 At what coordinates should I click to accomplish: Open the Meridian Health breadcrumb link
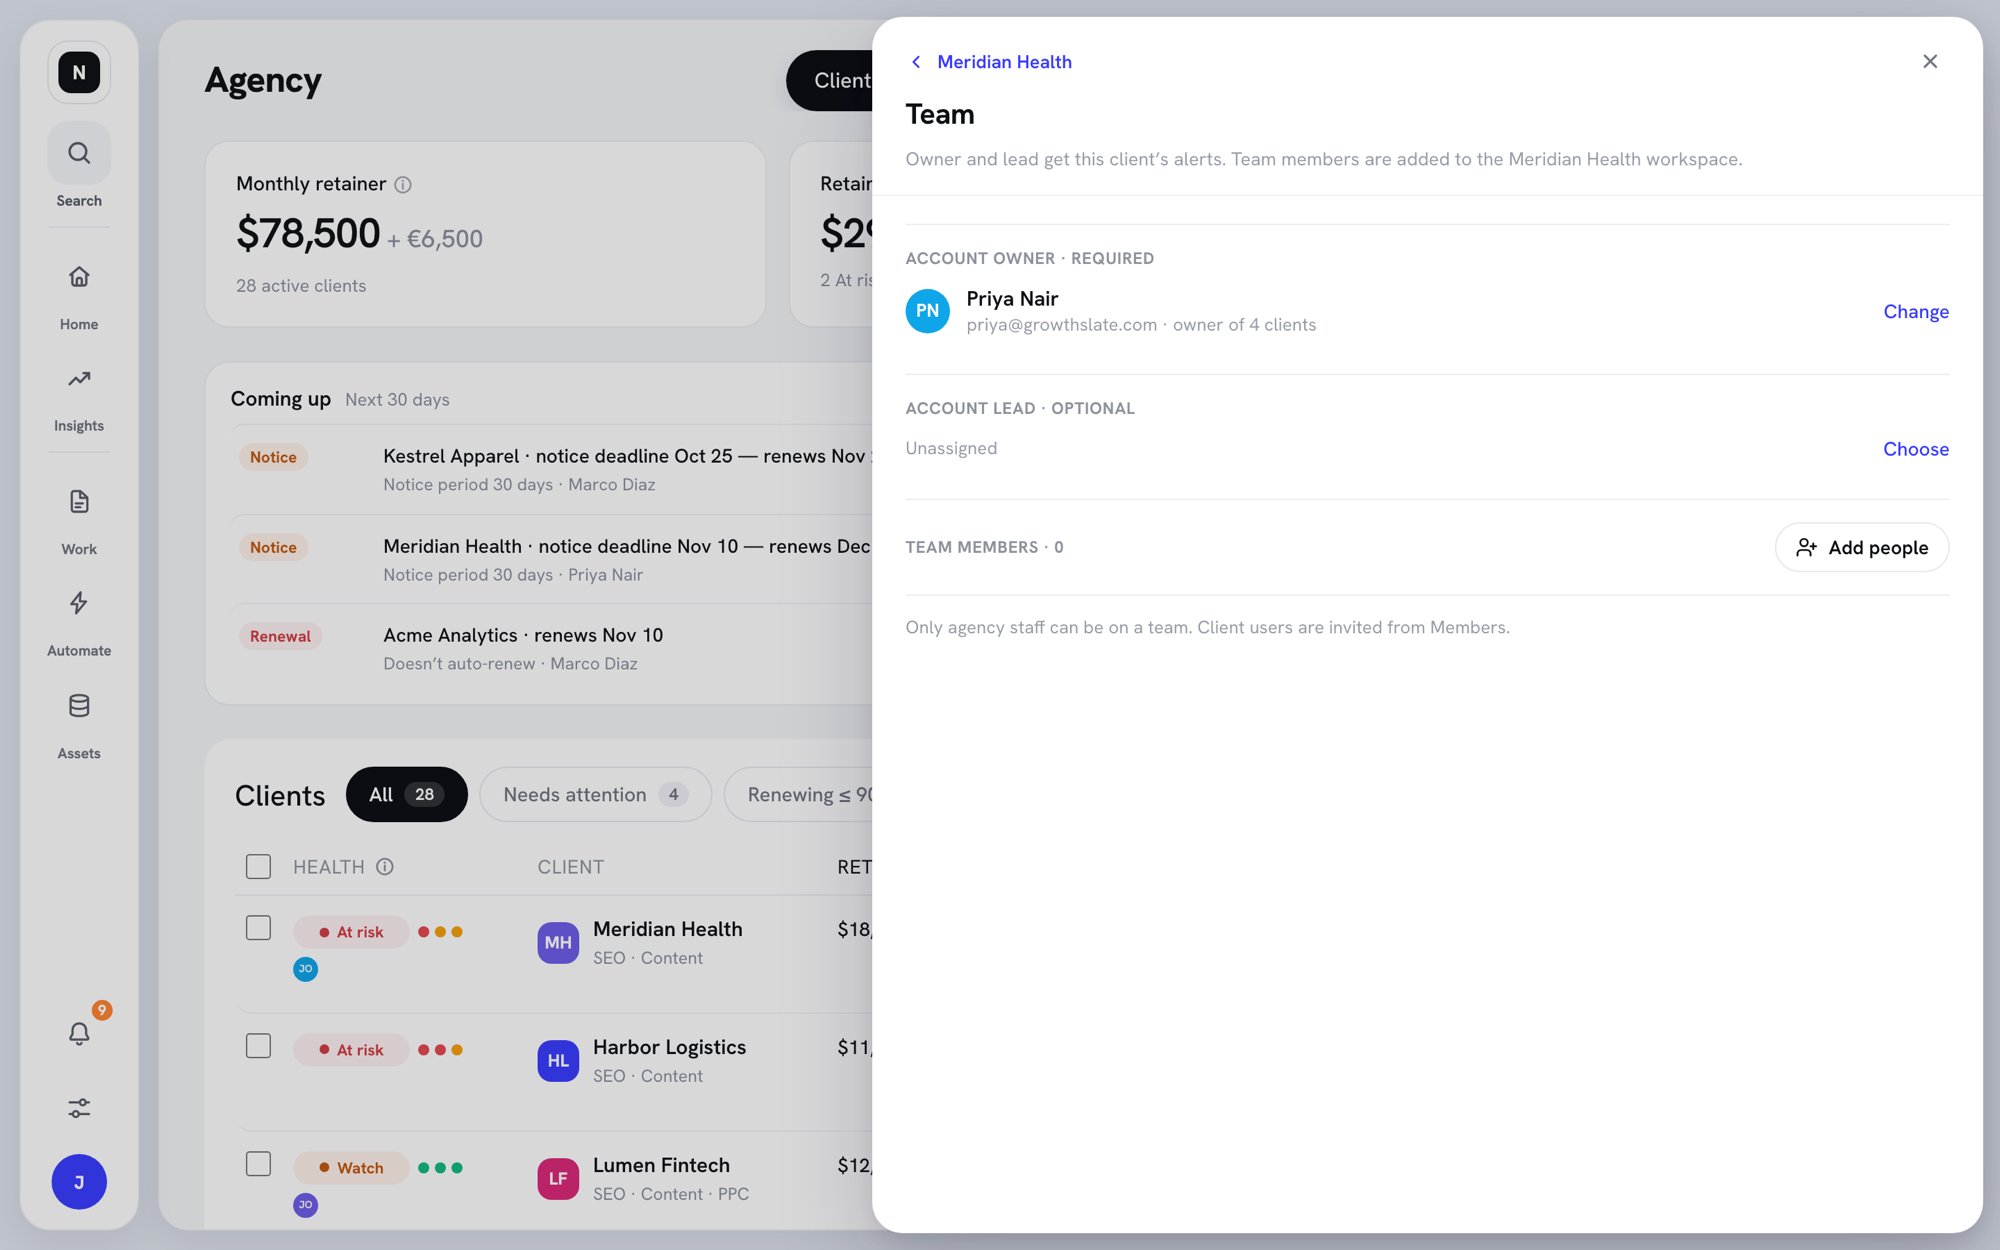tap(1004, 62)
